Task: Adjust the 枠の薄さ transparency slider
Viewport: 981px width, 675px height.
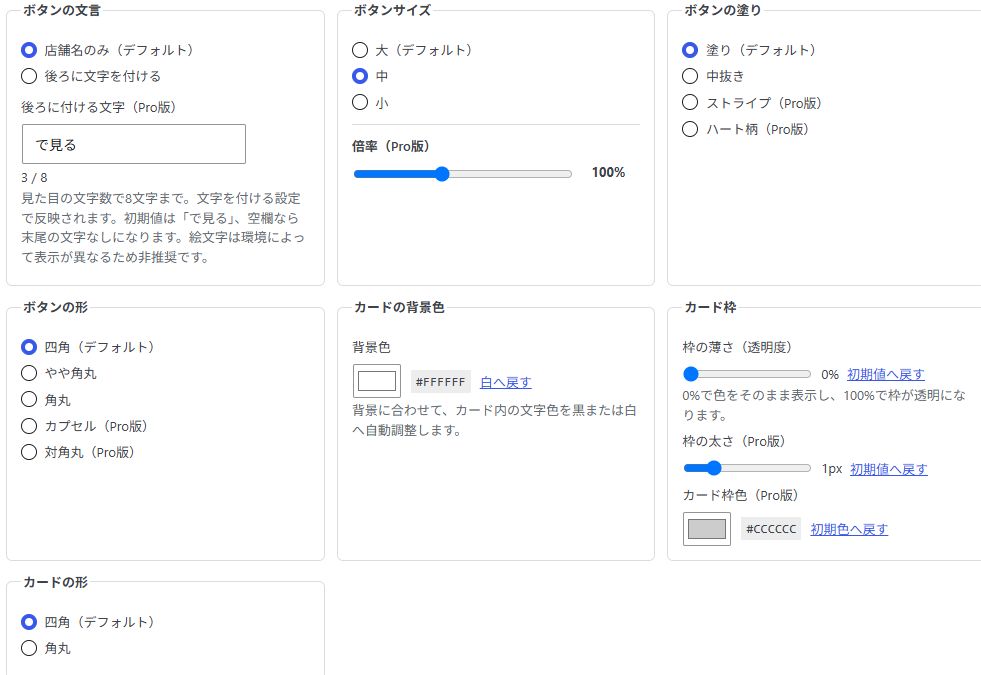Action: pos(747,374)
